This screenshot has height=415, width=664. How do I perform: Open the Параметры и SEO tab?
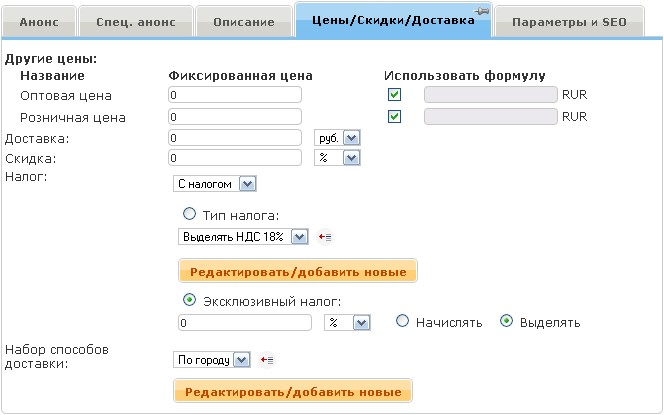point(576,22)
